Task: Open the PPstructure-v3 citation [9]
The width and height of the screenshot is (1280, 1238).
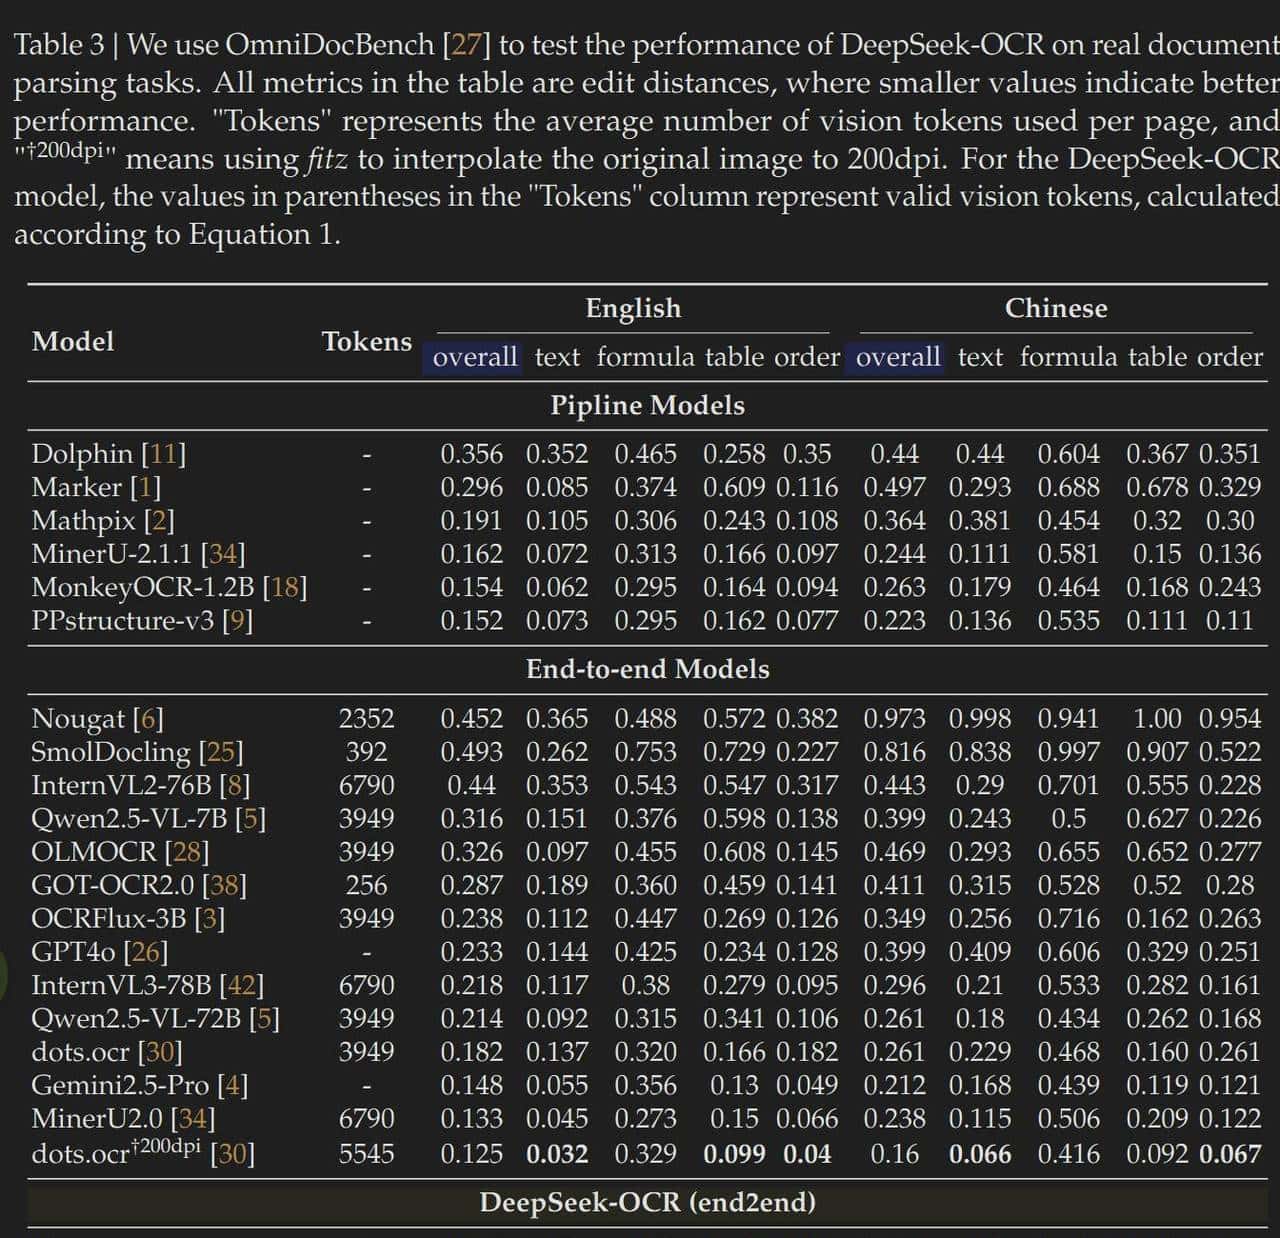Action: tap(237, 621)
